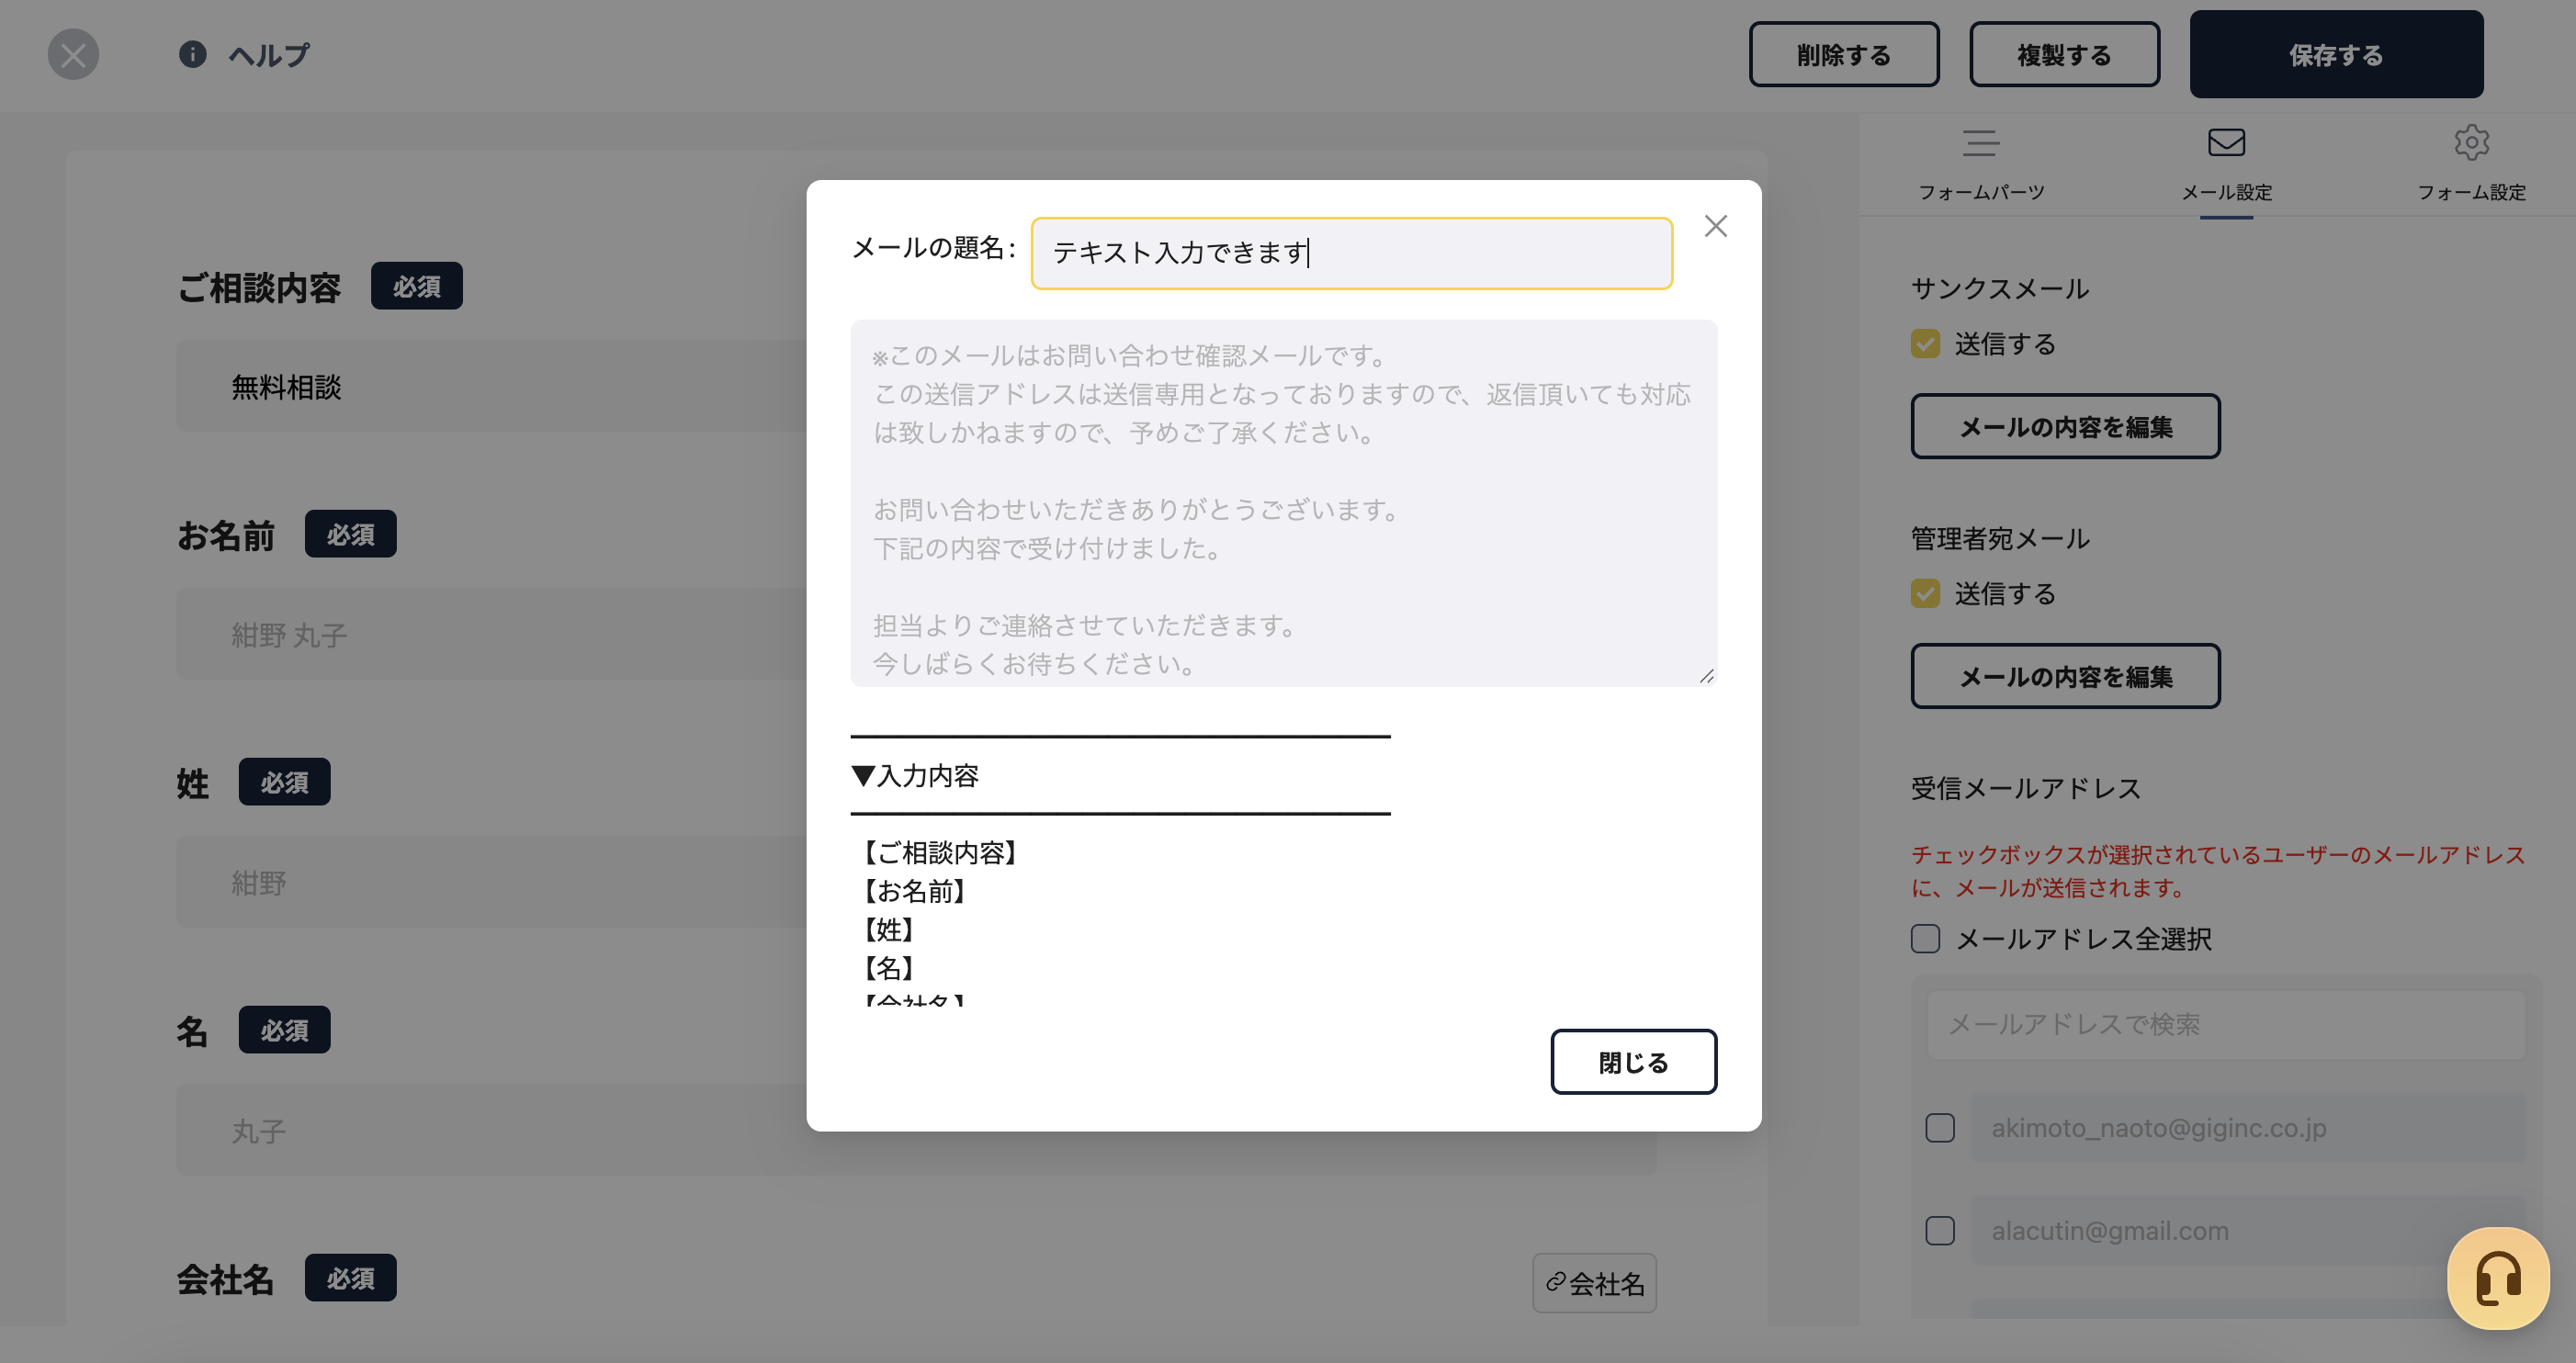
Task: Click the text area resize handle
Action: [x=1706, y=676]
